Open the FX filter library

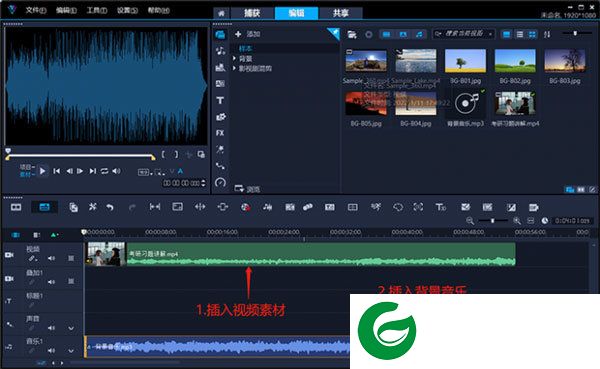tap(220, 133)
